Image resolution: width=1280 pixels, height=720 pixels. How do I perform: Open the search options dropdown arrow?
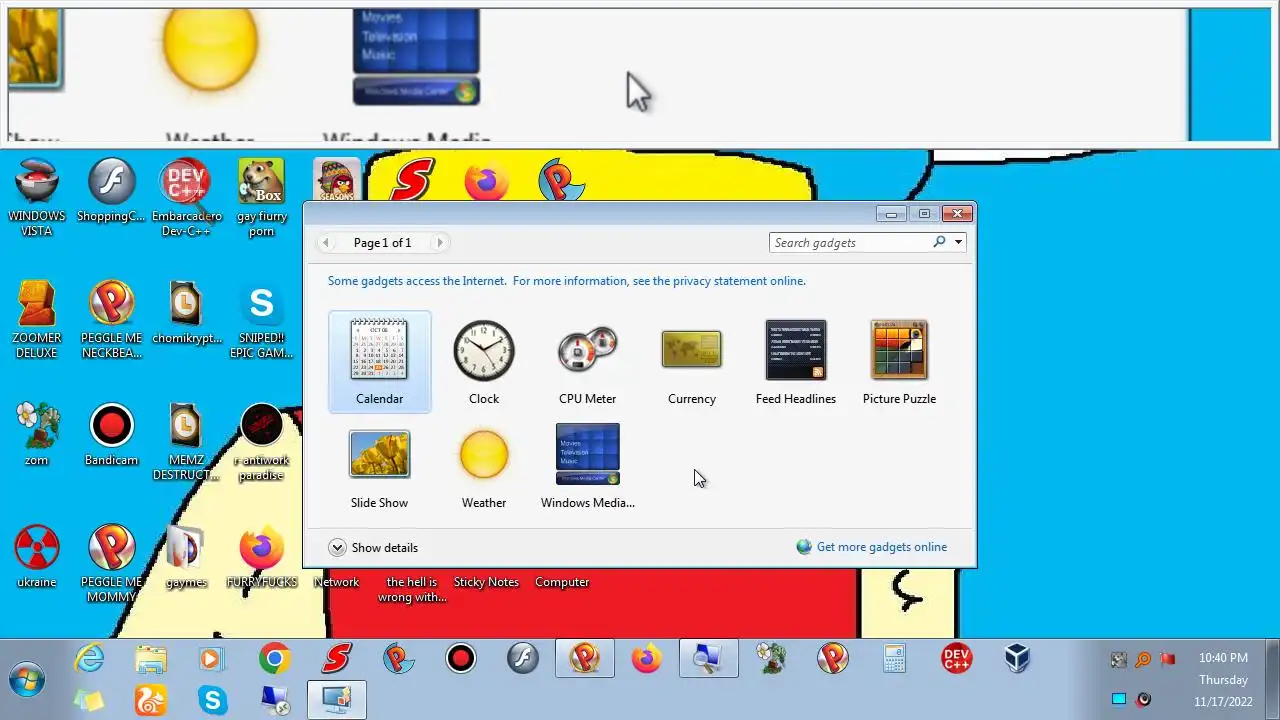[x=958, y=242]
